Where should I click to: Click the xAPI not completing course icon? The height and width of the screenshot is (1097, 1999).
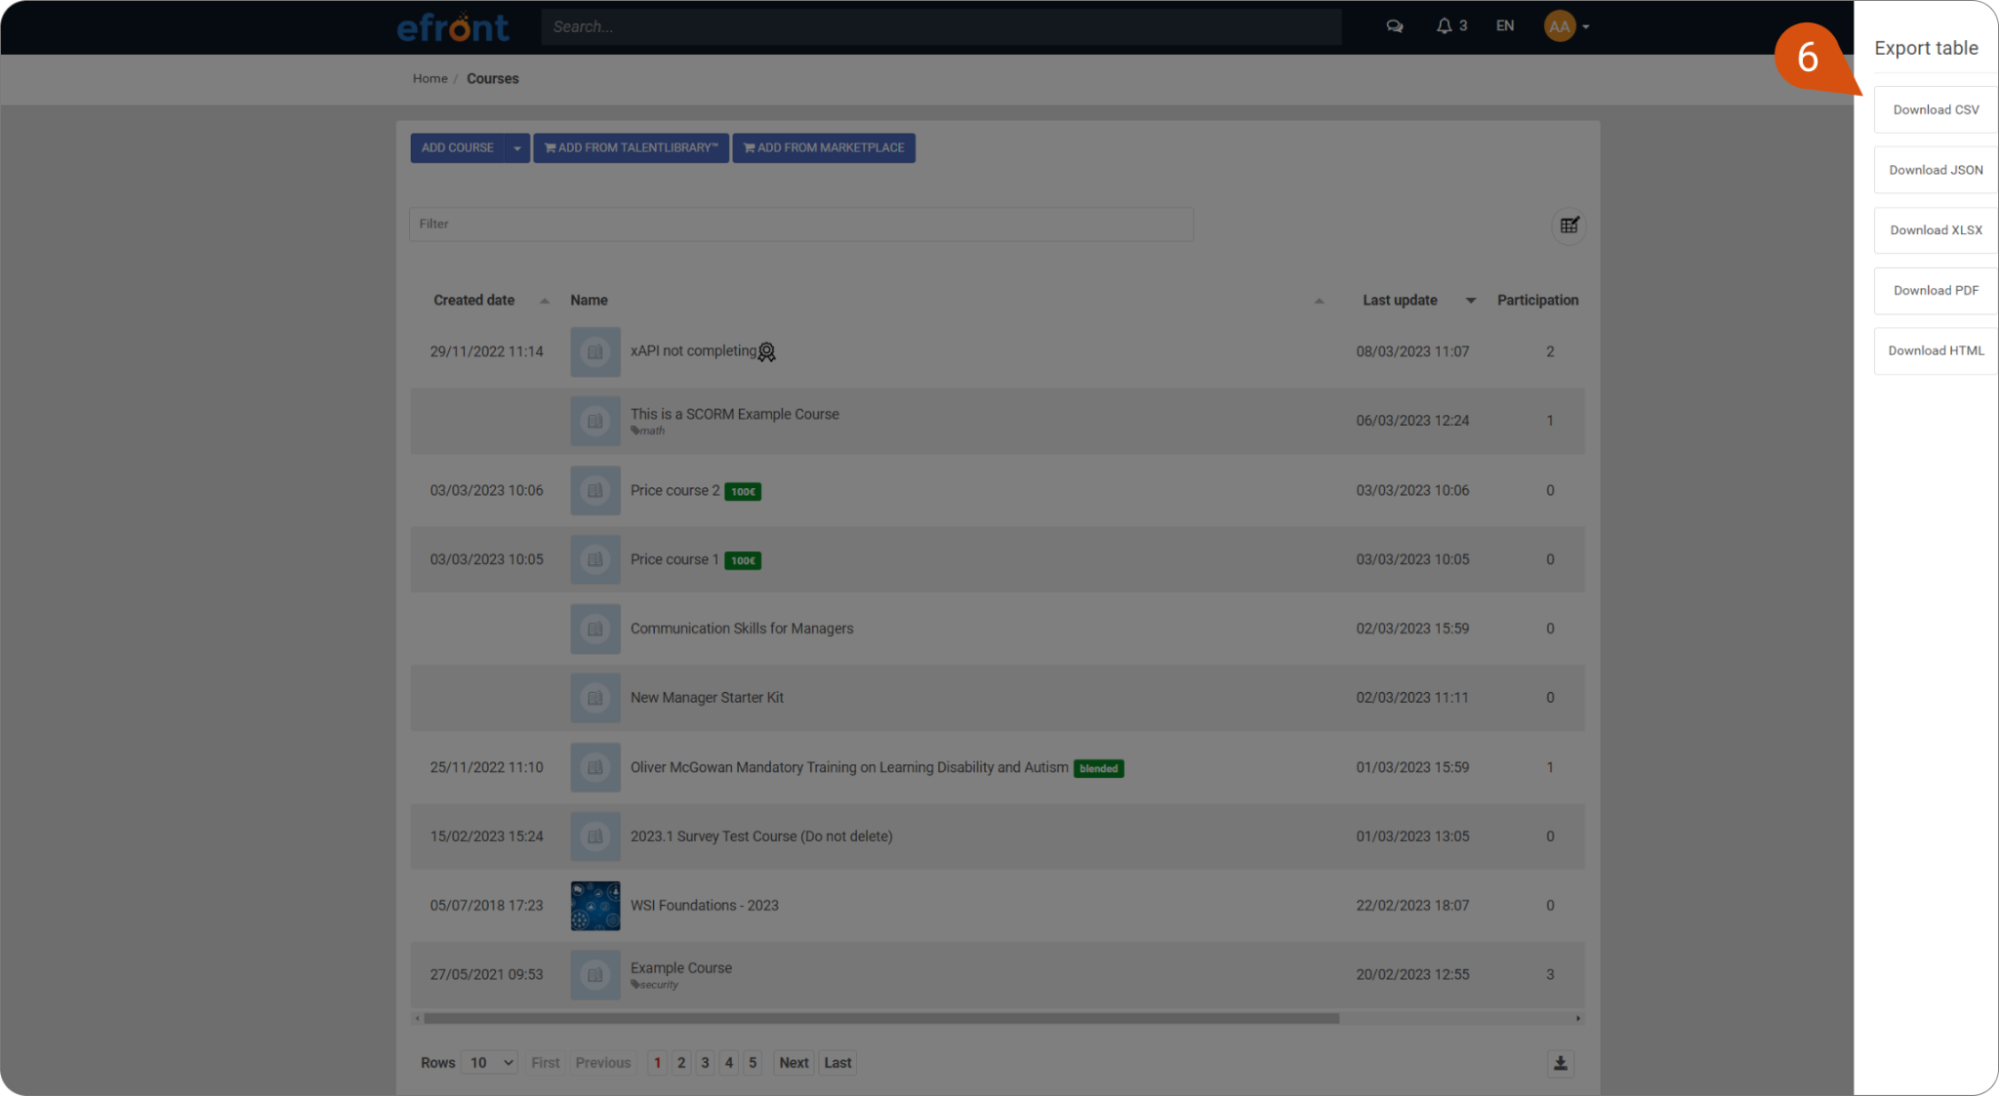595,352
